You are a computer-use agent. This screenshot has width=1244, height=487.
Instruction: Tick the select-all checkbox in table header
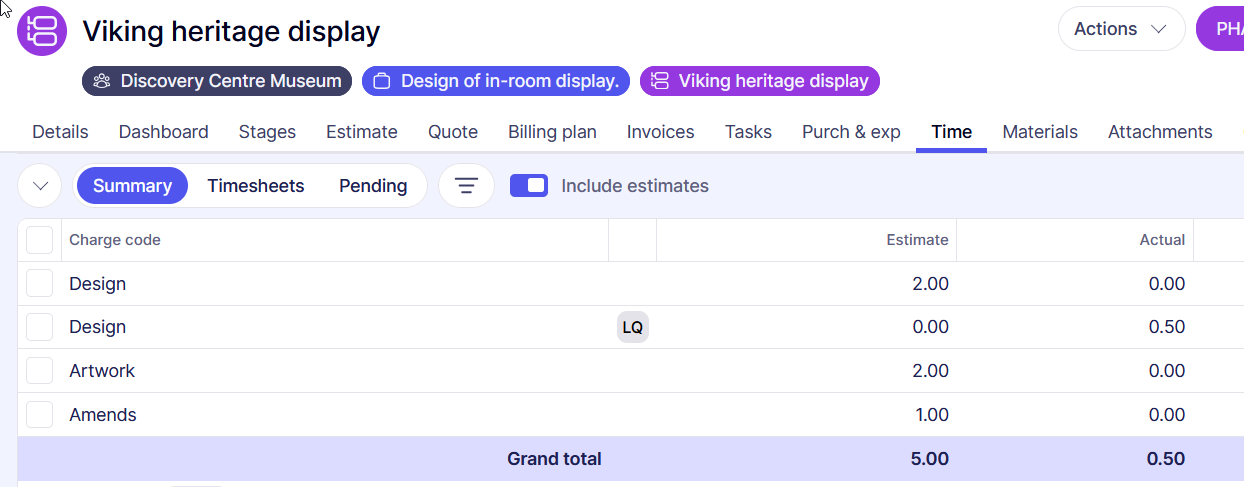point(39,240)
